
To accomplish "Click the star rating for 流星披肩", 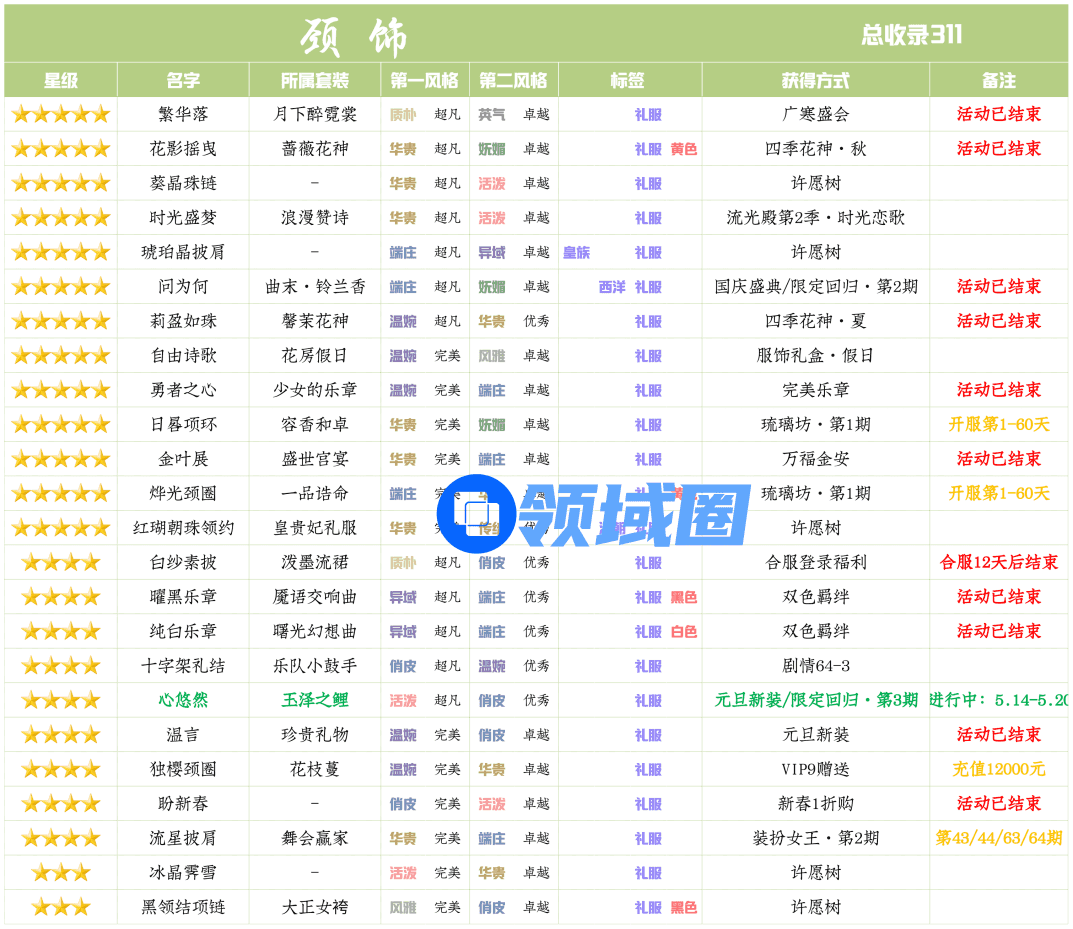I will coord(61,838).
